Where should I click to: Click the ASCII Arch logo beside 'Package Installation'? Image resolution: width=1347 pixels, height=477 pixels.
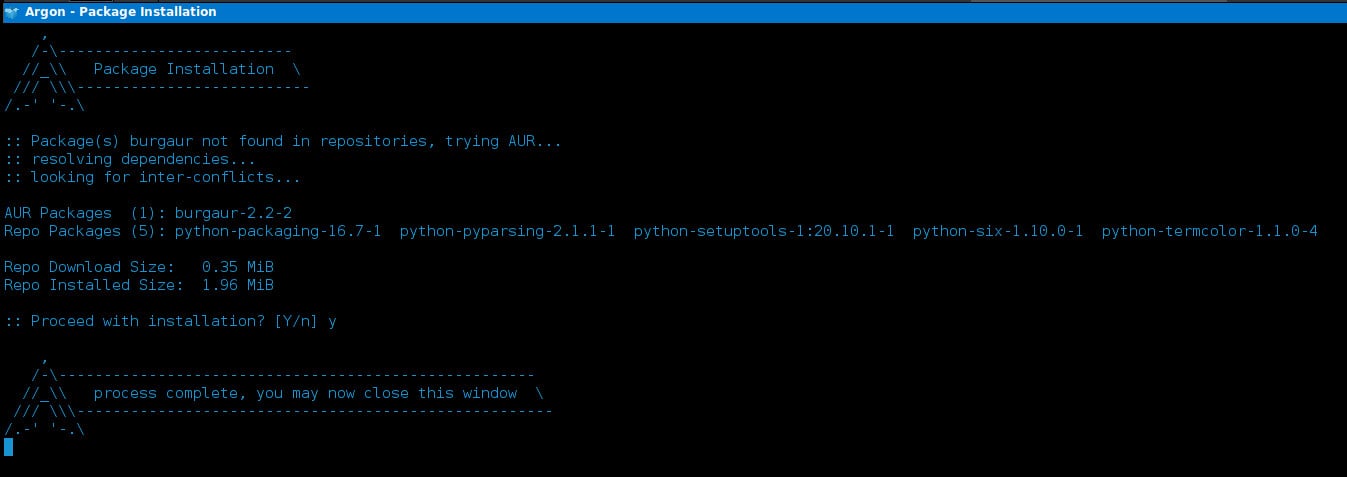coord(44,69)
